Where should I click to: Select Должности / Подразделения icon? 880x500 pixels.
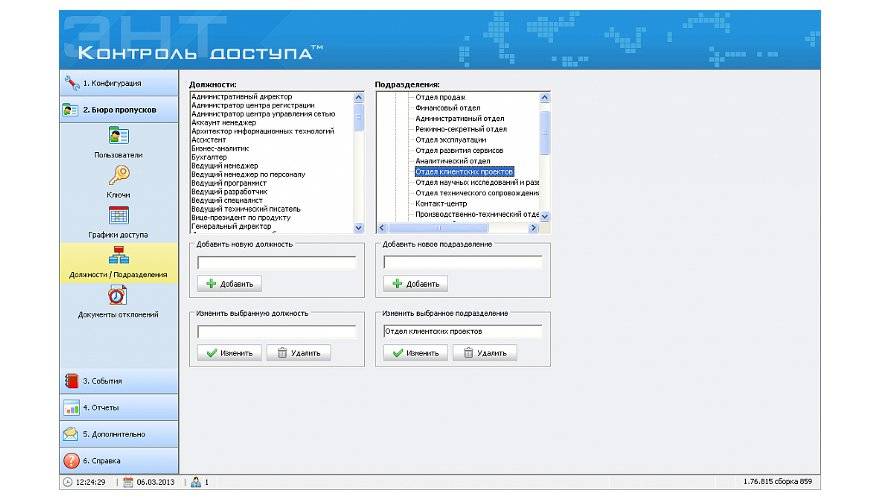tap(118, 255)
